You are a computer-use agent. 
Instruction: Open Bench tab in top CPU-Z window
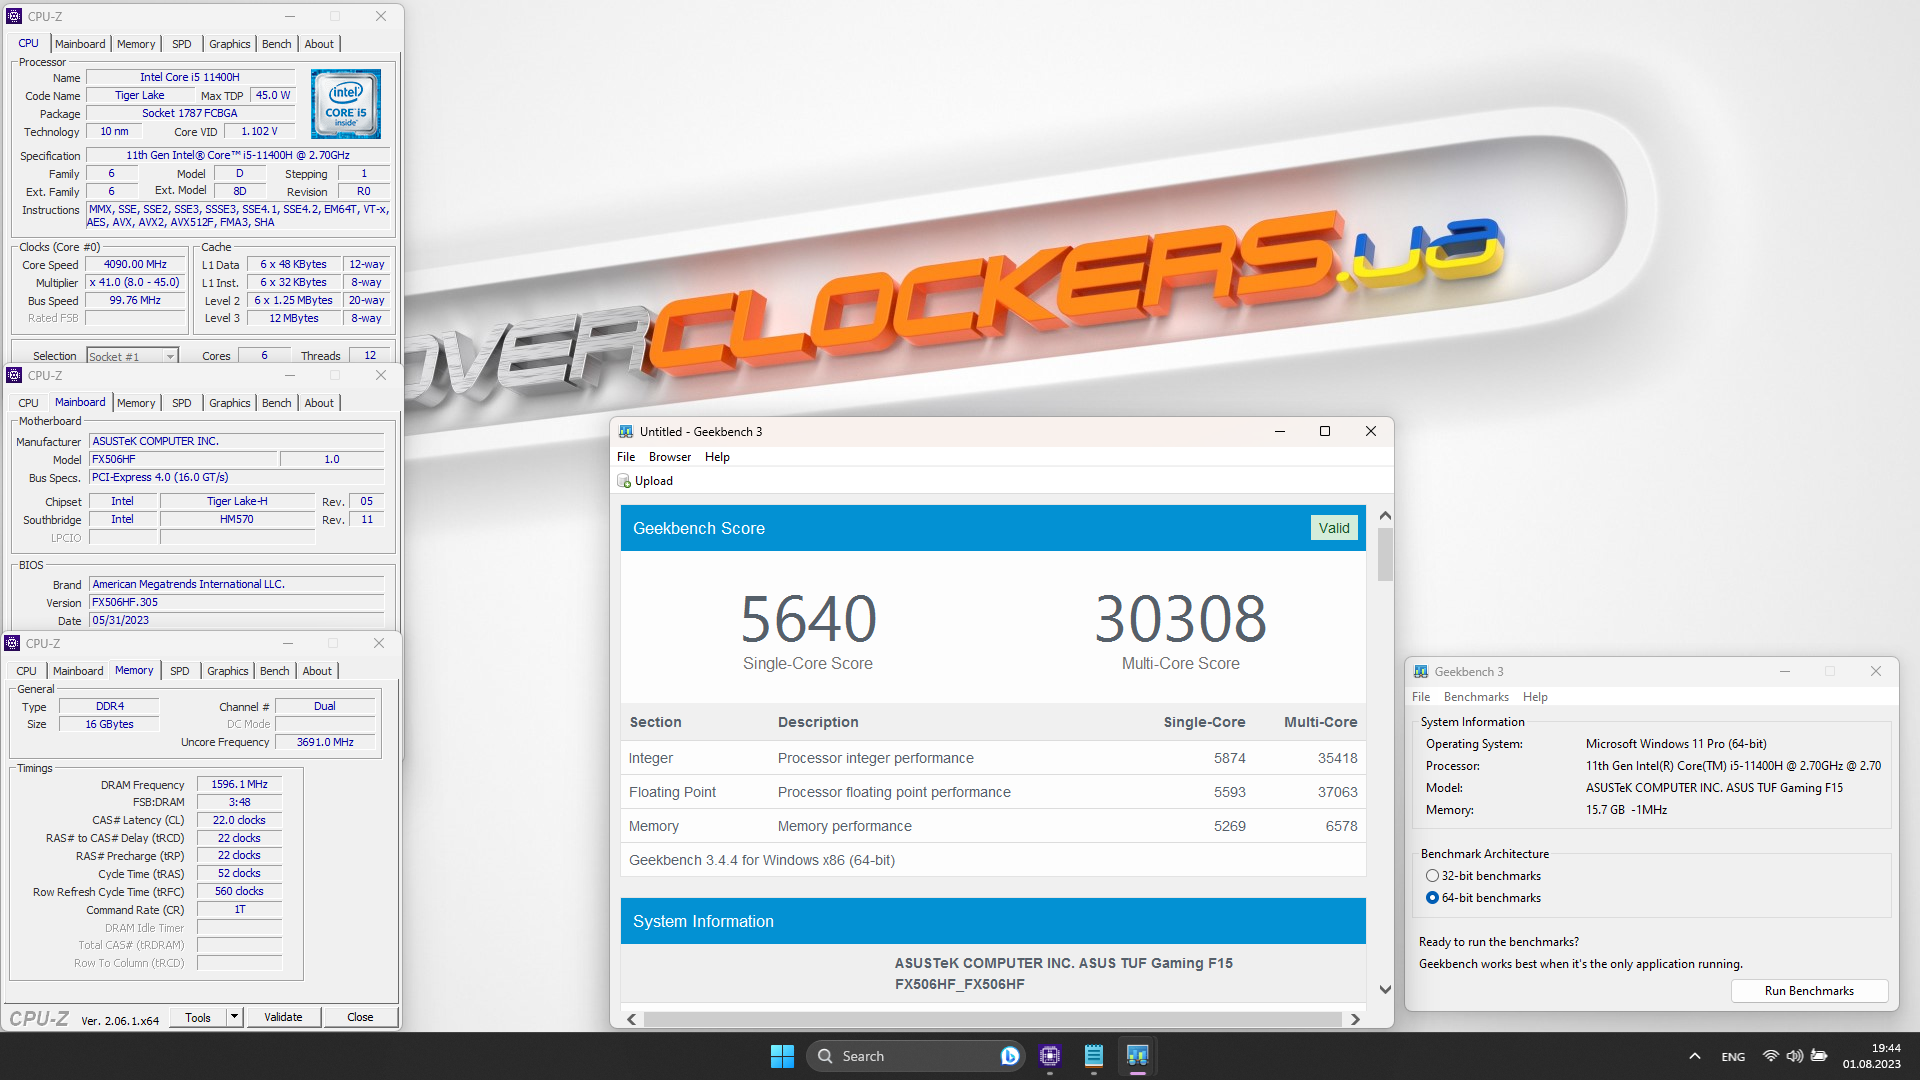point(277,44)
